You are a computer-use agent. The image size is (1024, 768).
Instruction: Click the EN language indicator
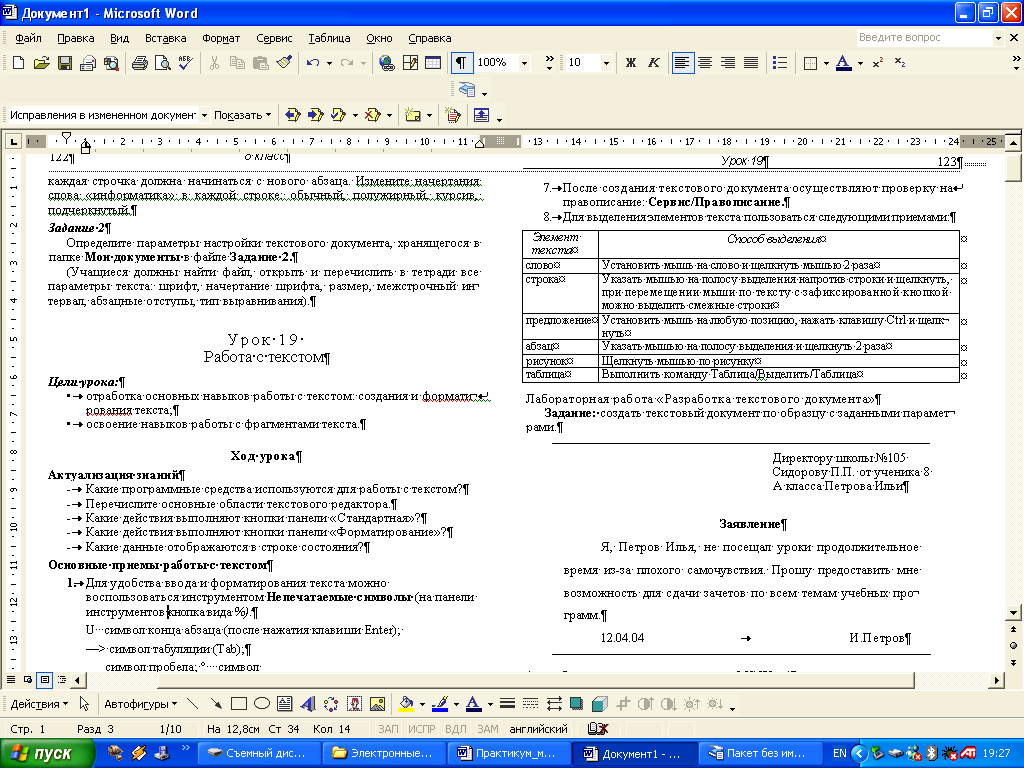pos(839,753)
